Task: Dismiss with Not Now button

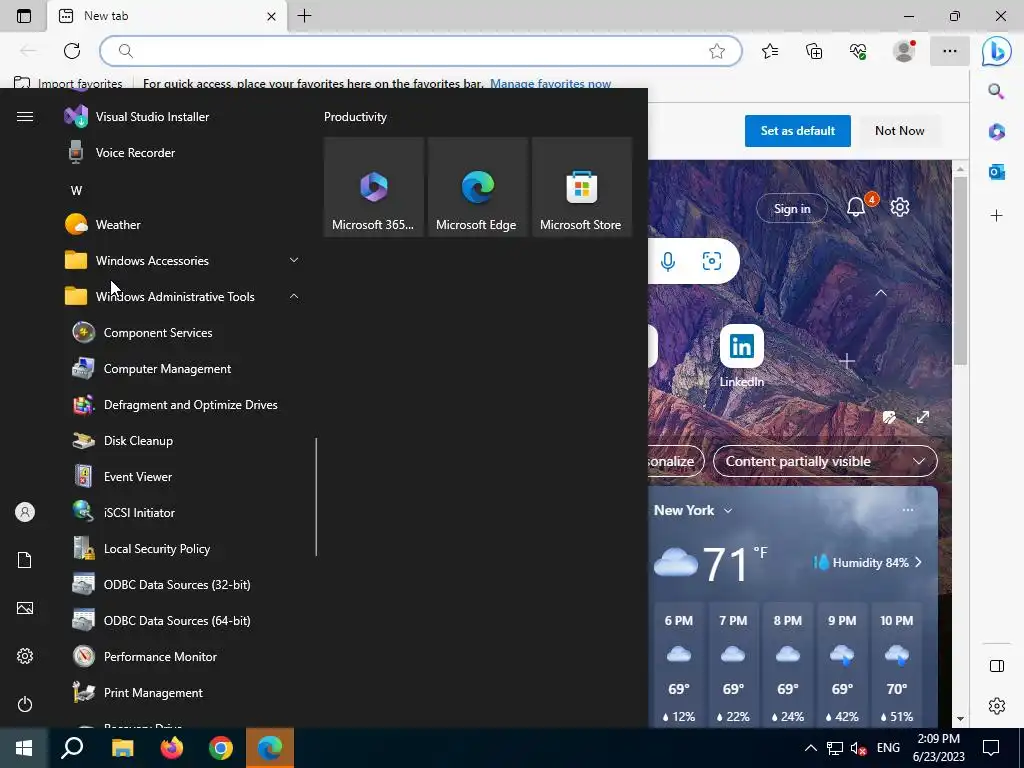Action: 899,131
